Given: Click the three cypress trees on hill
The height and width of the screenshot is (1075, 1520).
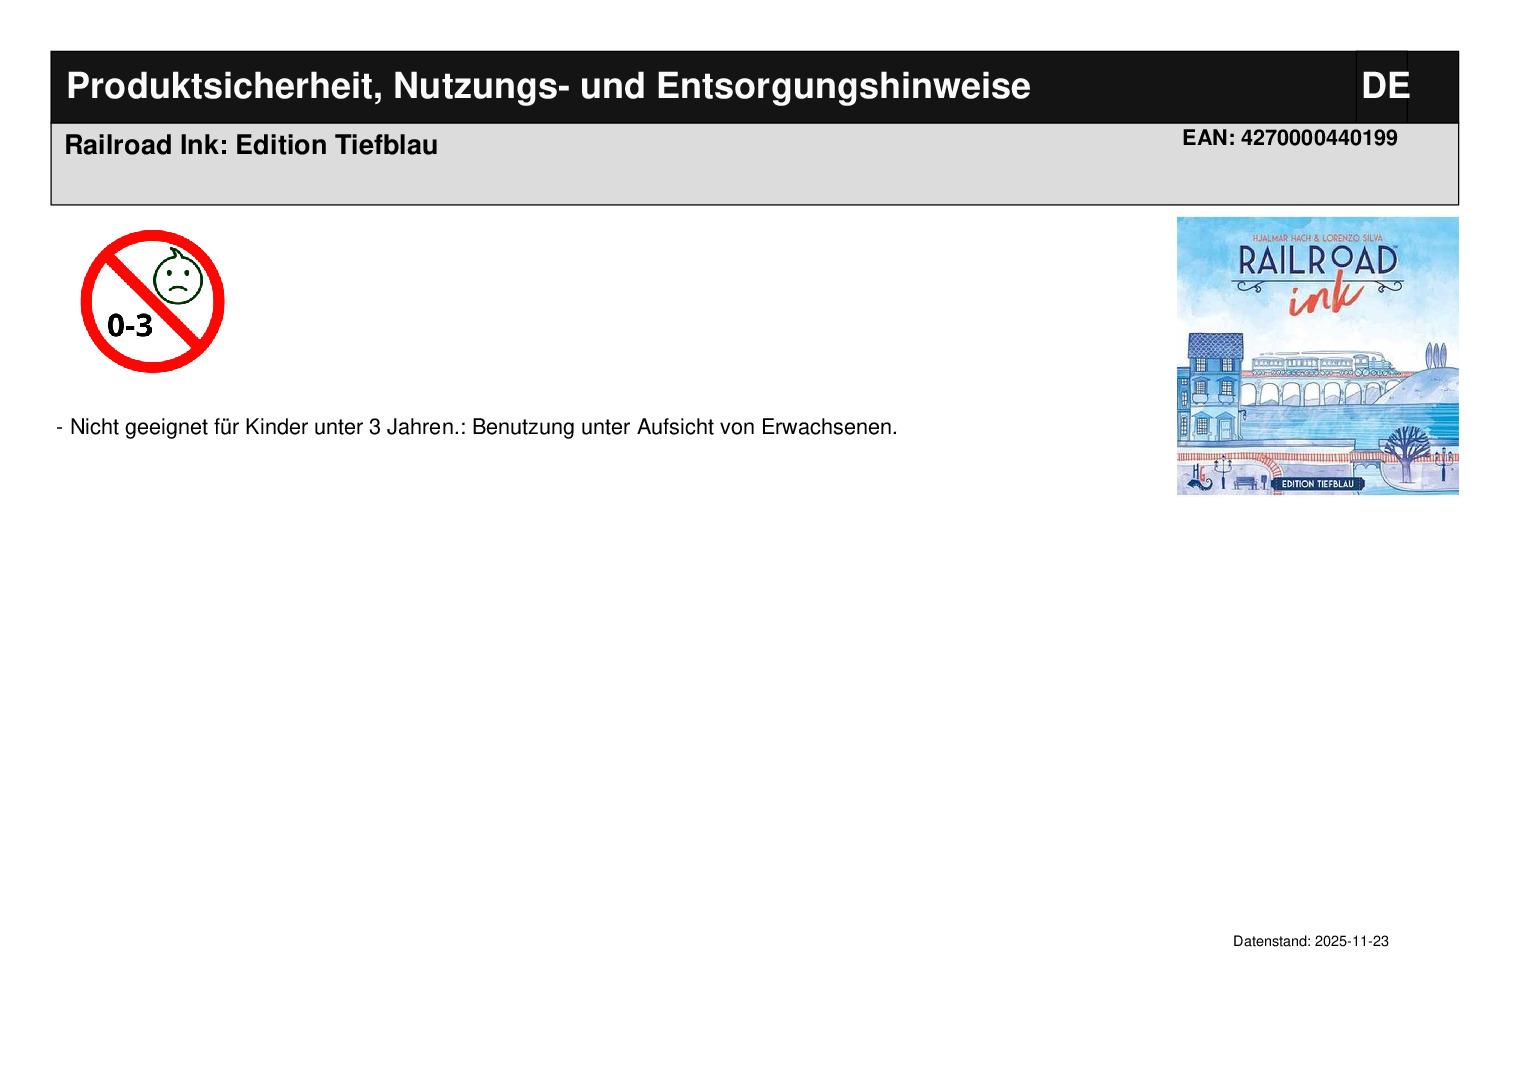Looking at the screenshot, I should click(1436, 356).
